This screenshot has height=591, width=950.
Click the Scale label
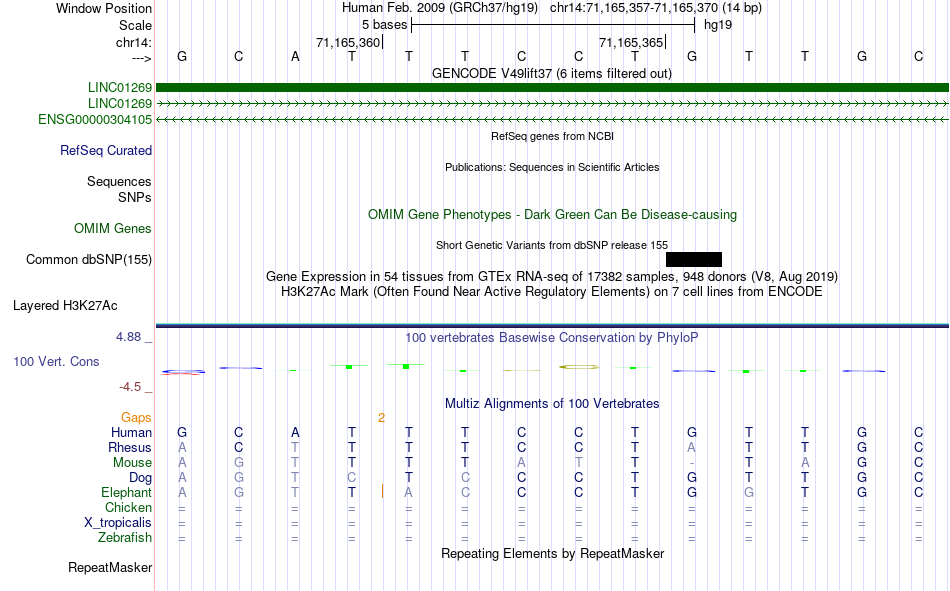coord(135,25)
